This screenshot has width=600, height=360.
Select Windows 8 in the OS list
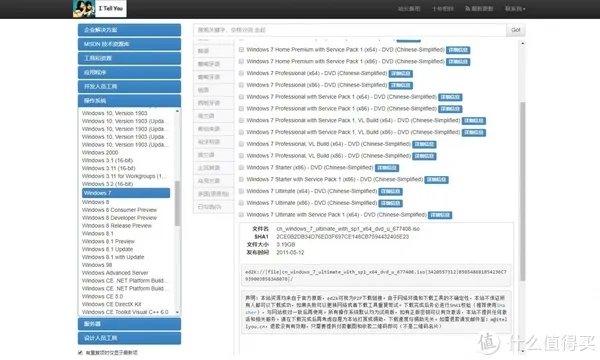tap(95, 202)
